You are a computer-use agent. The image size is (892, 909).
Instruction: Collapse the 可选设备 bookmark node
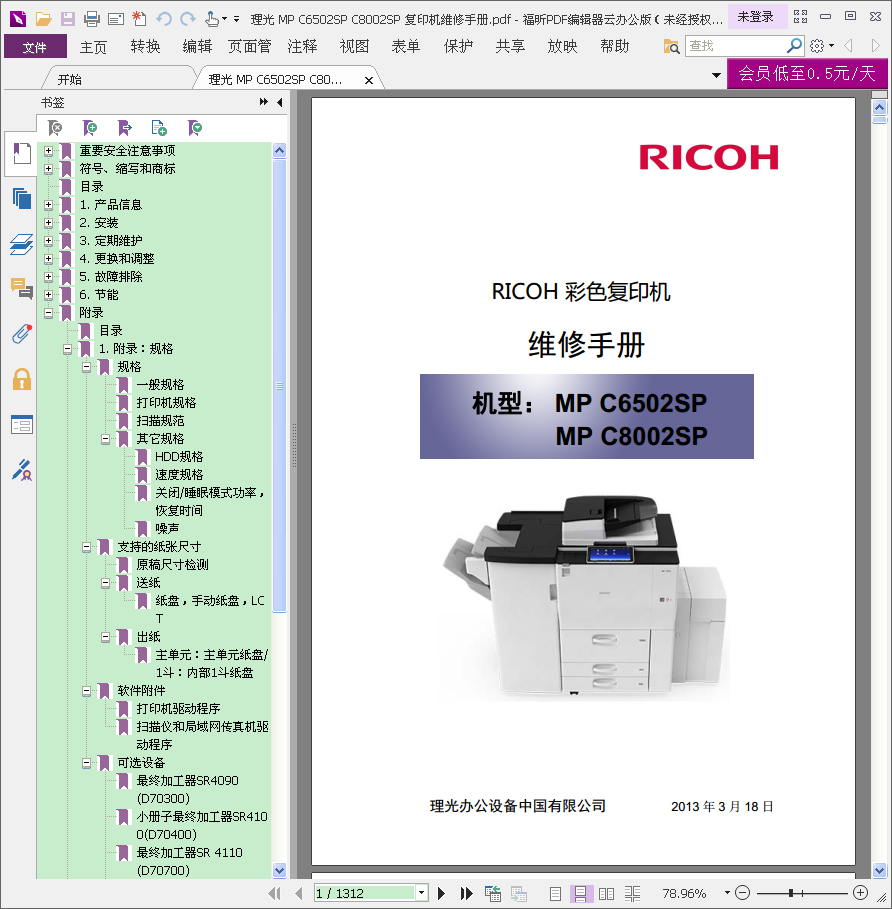[x=86, y=763]
